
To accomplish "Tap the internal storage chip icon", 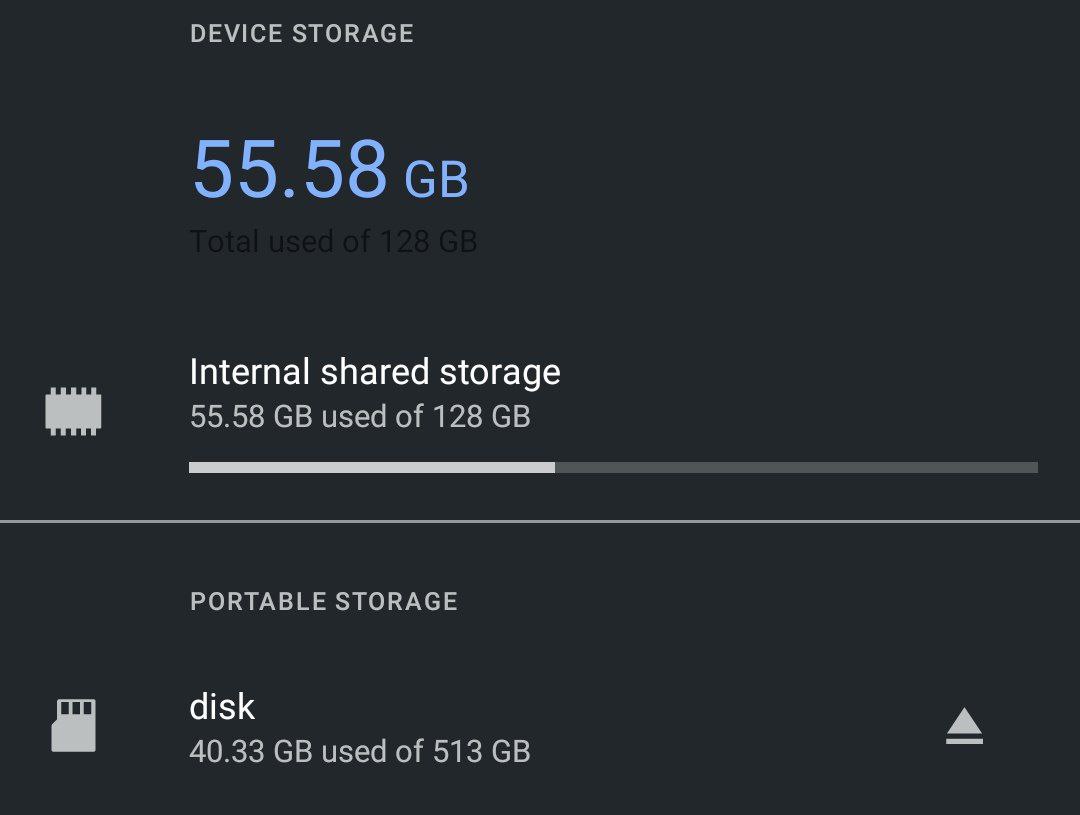I will (73, 411).
